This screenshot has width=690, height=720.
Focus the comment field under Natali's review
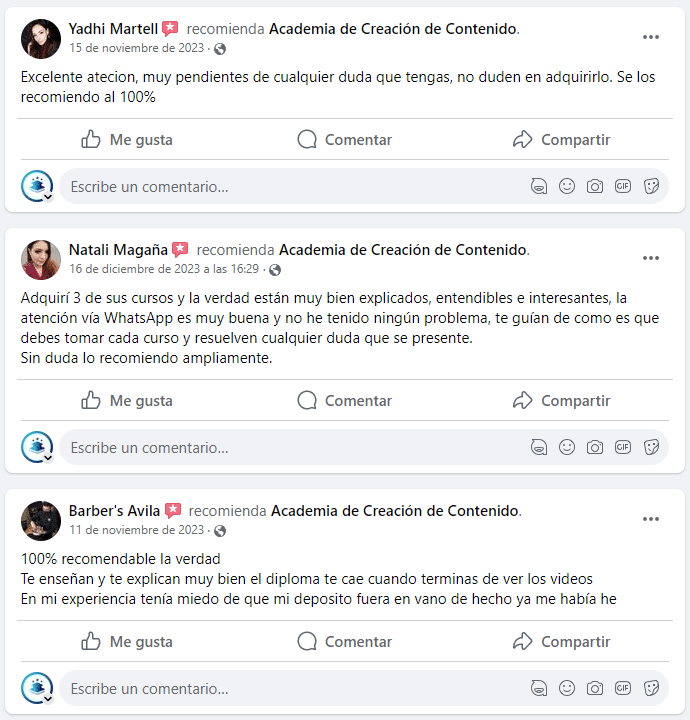click(x=294, y=448)
